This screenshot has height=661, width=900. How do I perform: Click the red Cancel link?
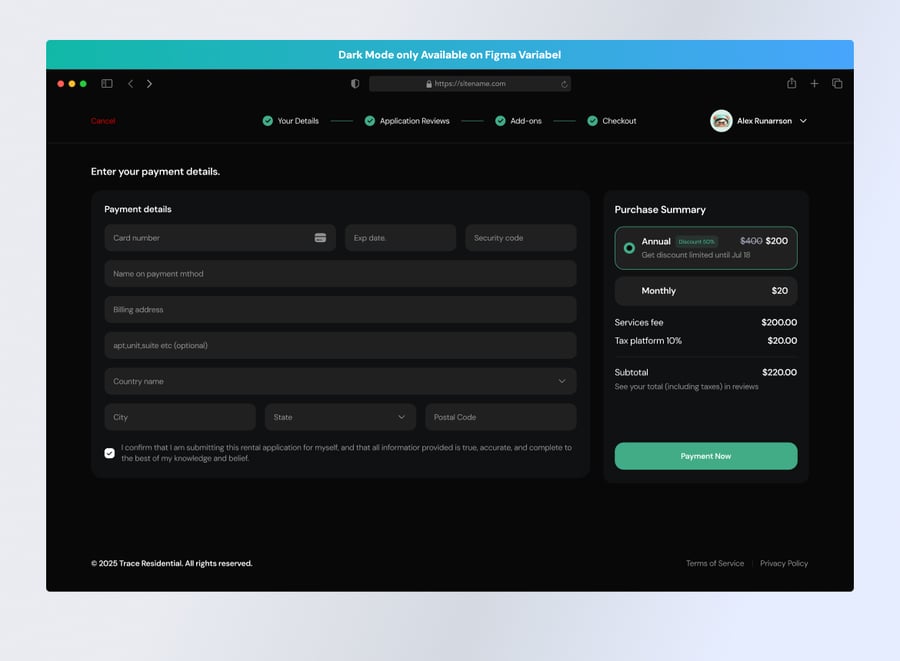coord(103,121)
